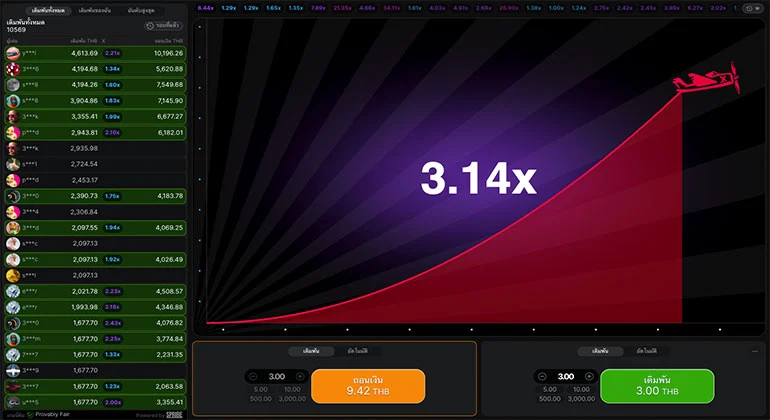
Task: Click the Provably Fair shield icon
Action: pos(30,413)
